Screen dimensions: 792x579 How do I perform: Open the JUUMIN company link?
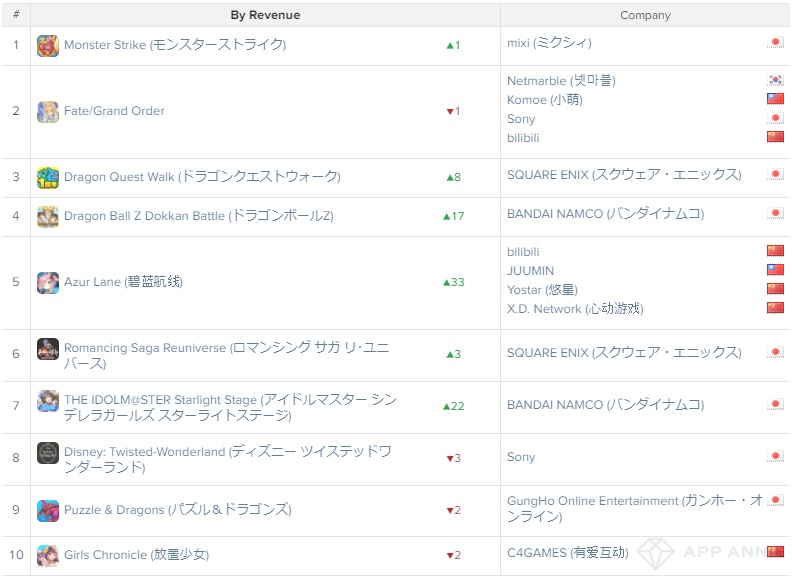click(x=530, y=271)
